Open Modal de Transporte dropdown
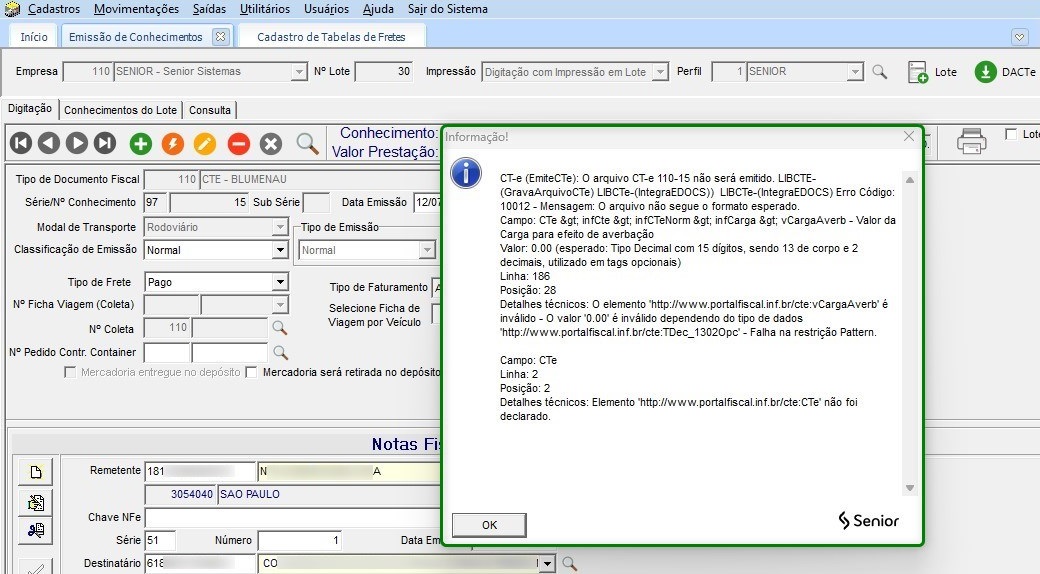 281,227
